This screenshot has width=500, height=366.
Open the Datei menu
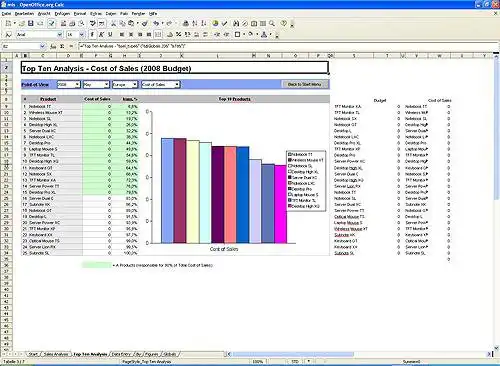tap(6, 14)
